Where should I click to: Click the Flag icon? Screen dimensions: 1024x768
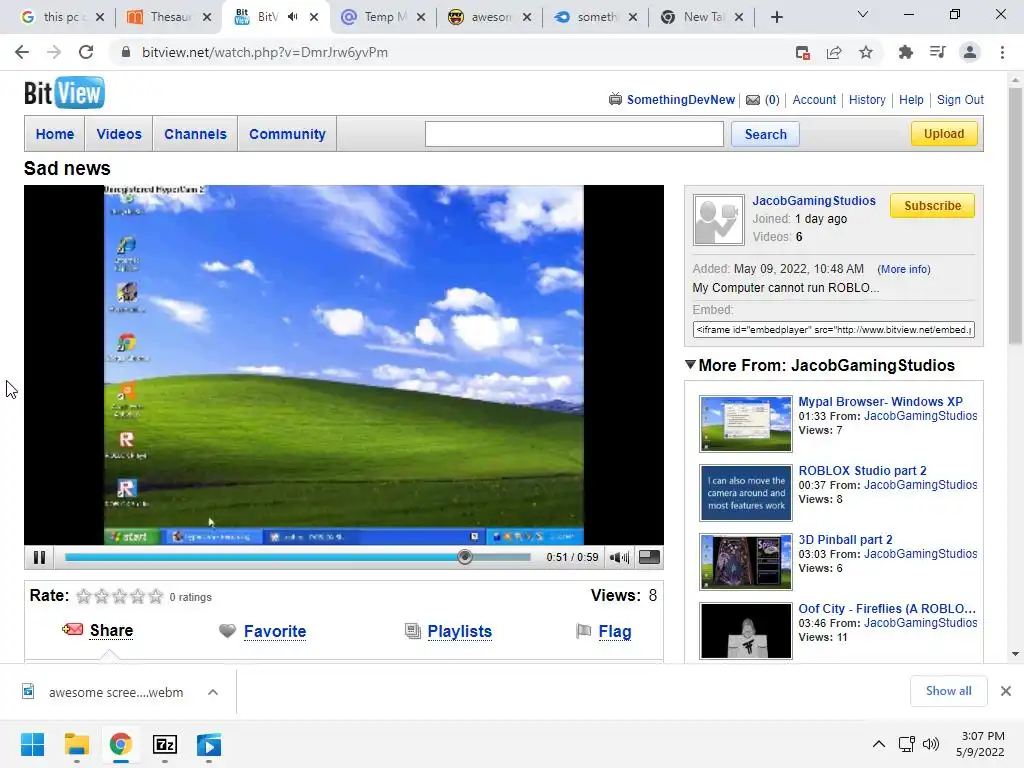[x=583, y=631]
